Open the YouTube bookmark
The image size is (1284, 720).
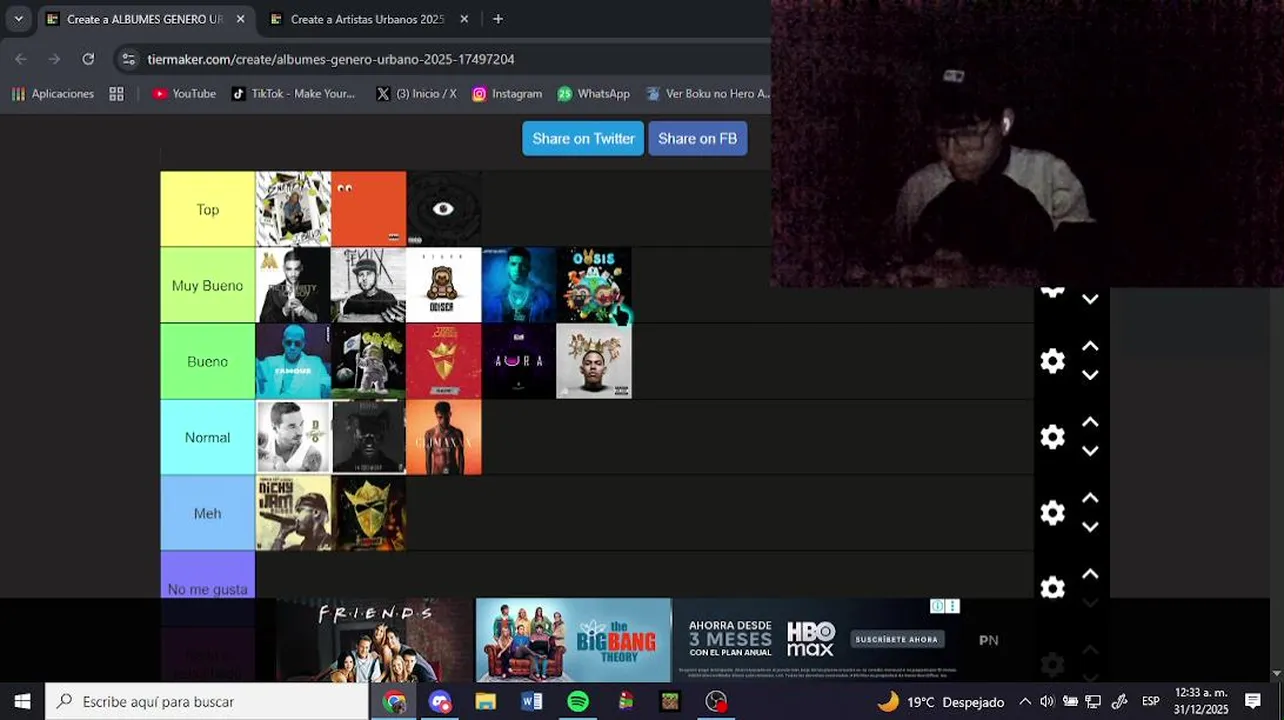pyautogui.click(x=184, y=93)
